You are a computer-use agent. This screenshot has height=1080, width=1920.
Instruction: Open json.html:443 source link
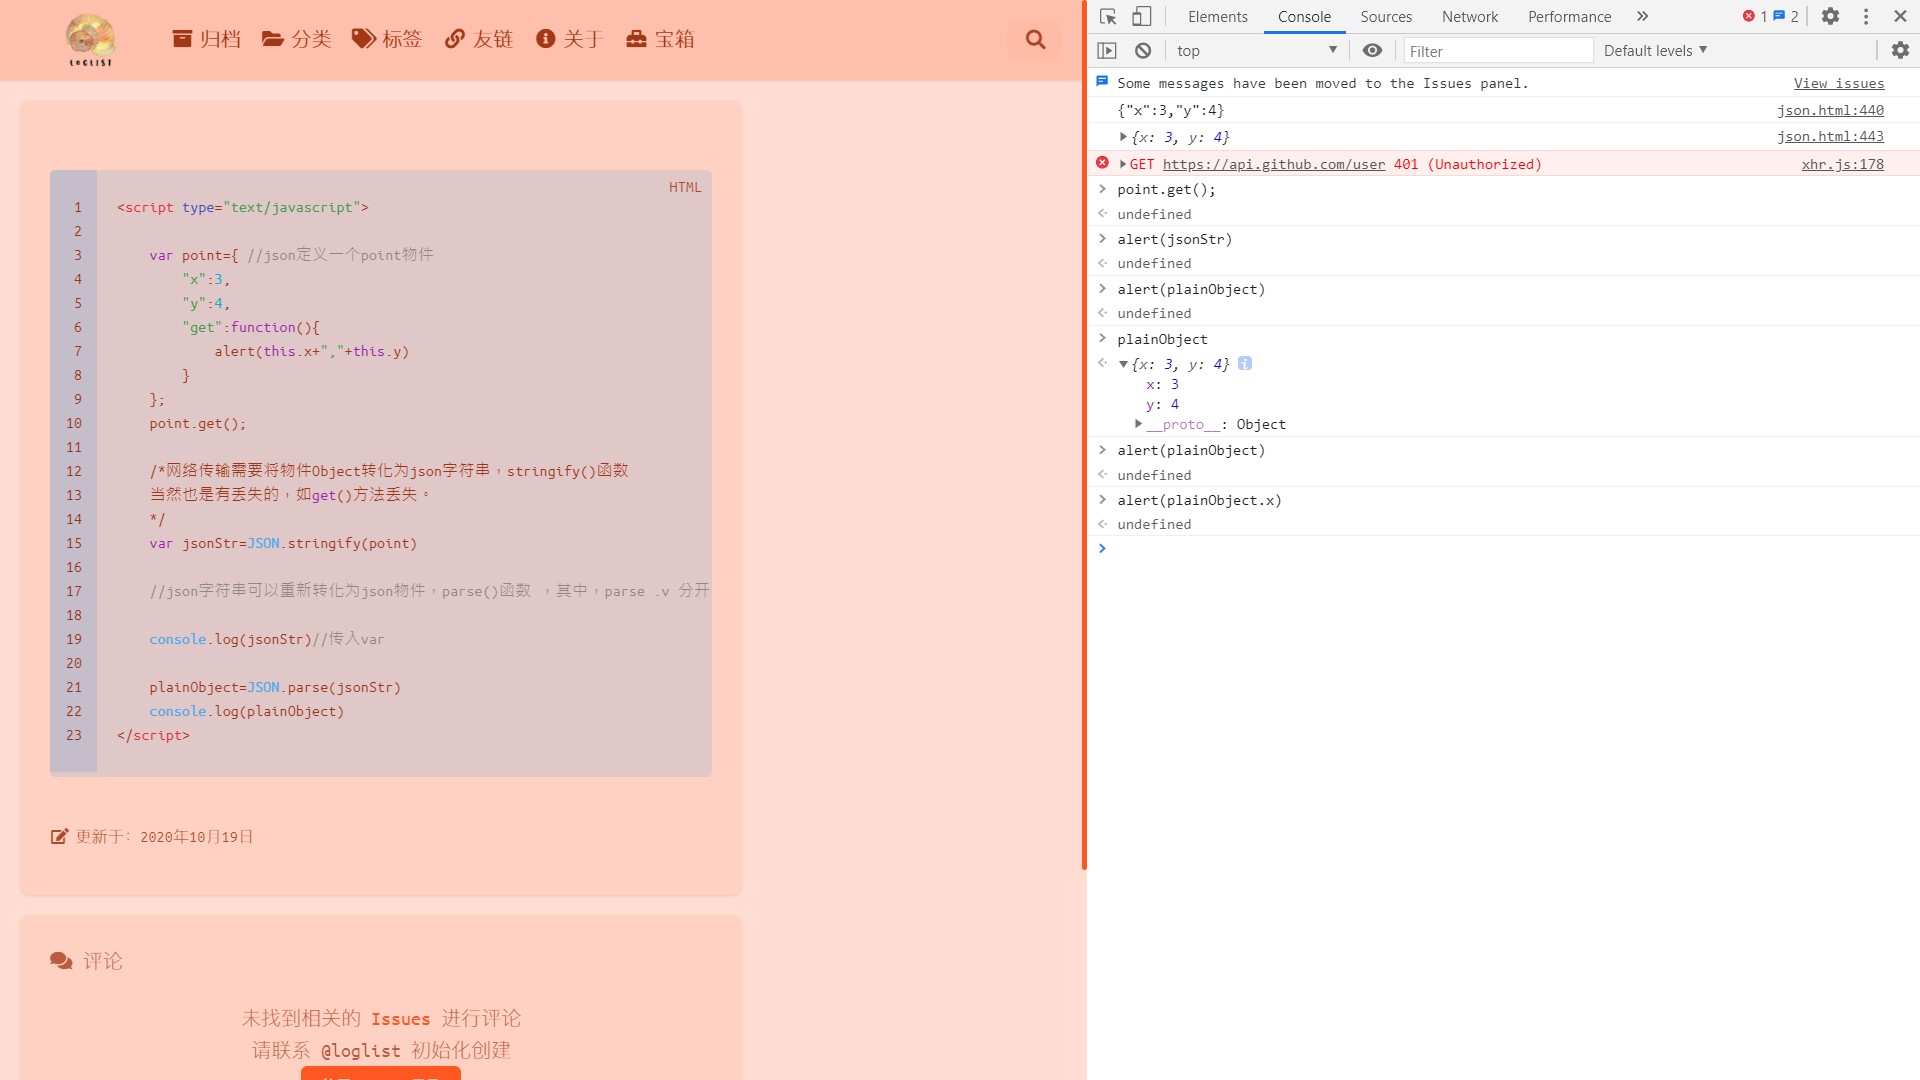(x=1830, y=136)
